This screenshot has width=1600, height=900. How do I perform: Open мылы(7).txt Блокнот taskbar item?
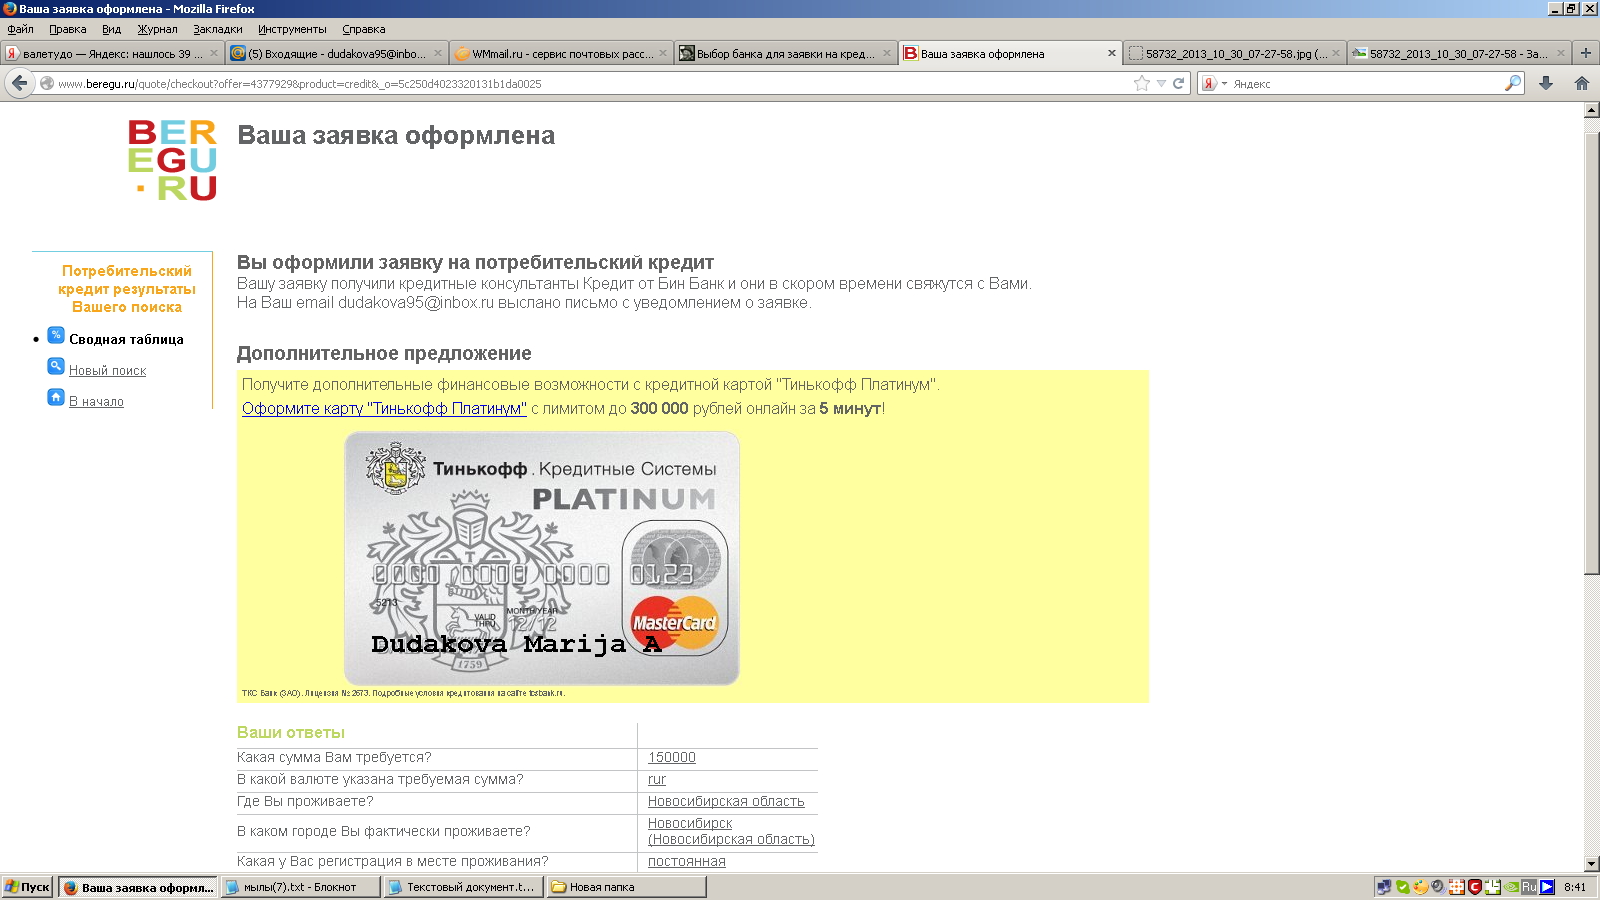pos(302,887)
